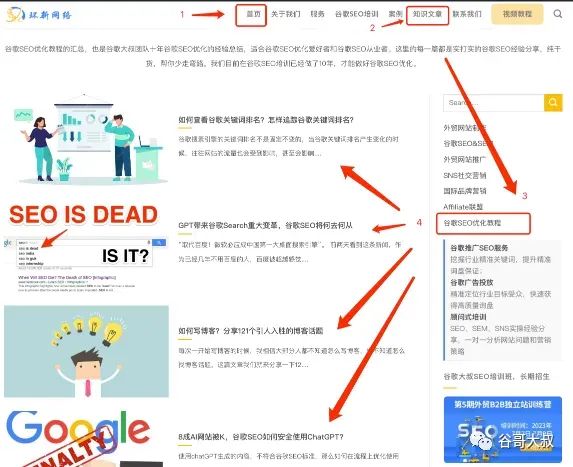Viewport: 573px width, 467px height.
Task: Open the 第5期外贸B2B独立站训练营 banner
Action: (x=503, y=430)
